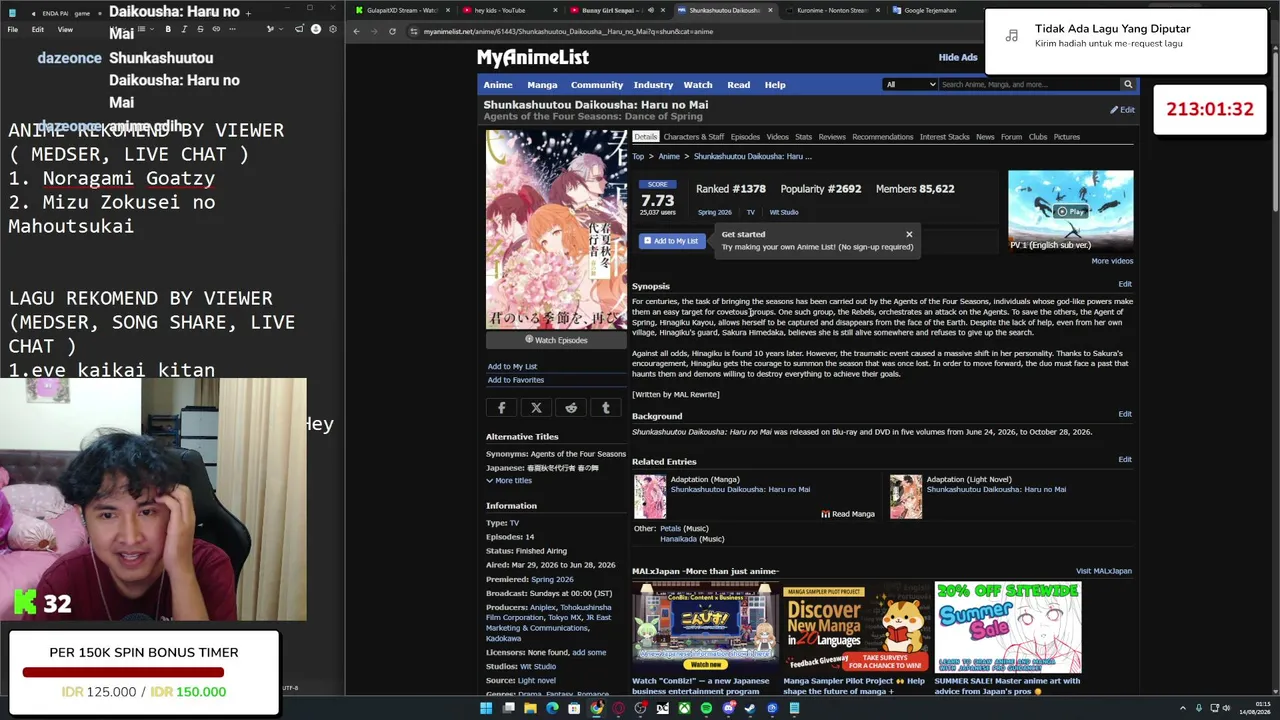The image size is (1280, 720).
Task: Open the Windows Start menu
Action: [486, 708]
